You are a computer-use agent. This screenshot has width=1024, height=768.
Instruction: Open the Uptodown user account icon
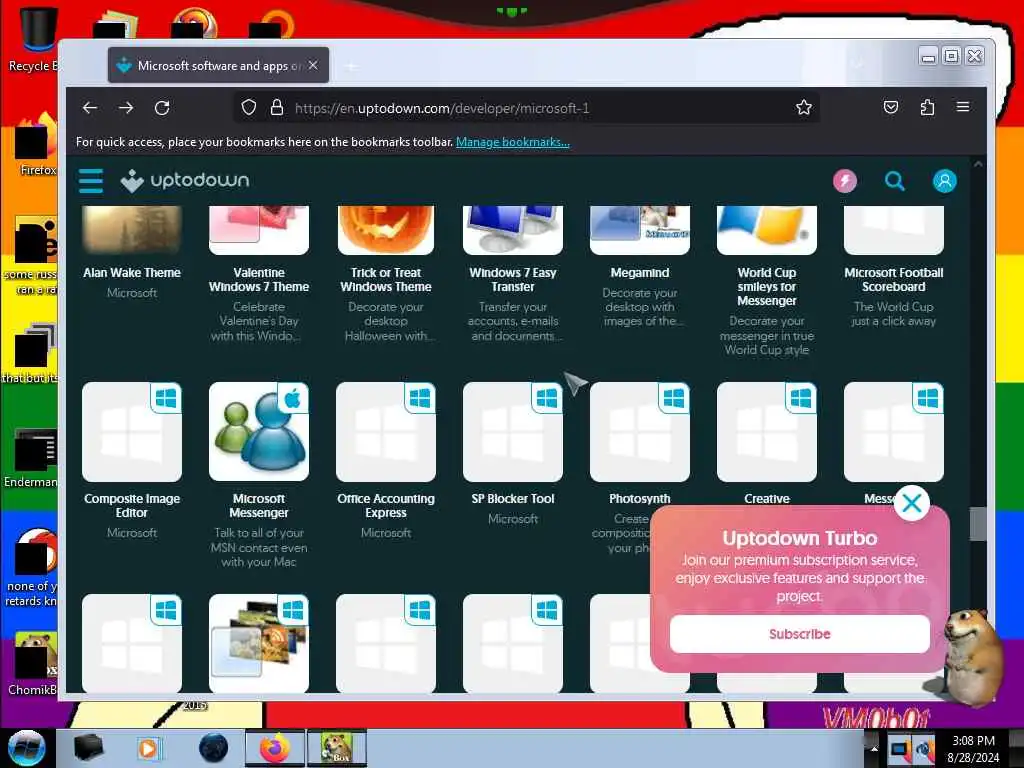click(944, 181)
